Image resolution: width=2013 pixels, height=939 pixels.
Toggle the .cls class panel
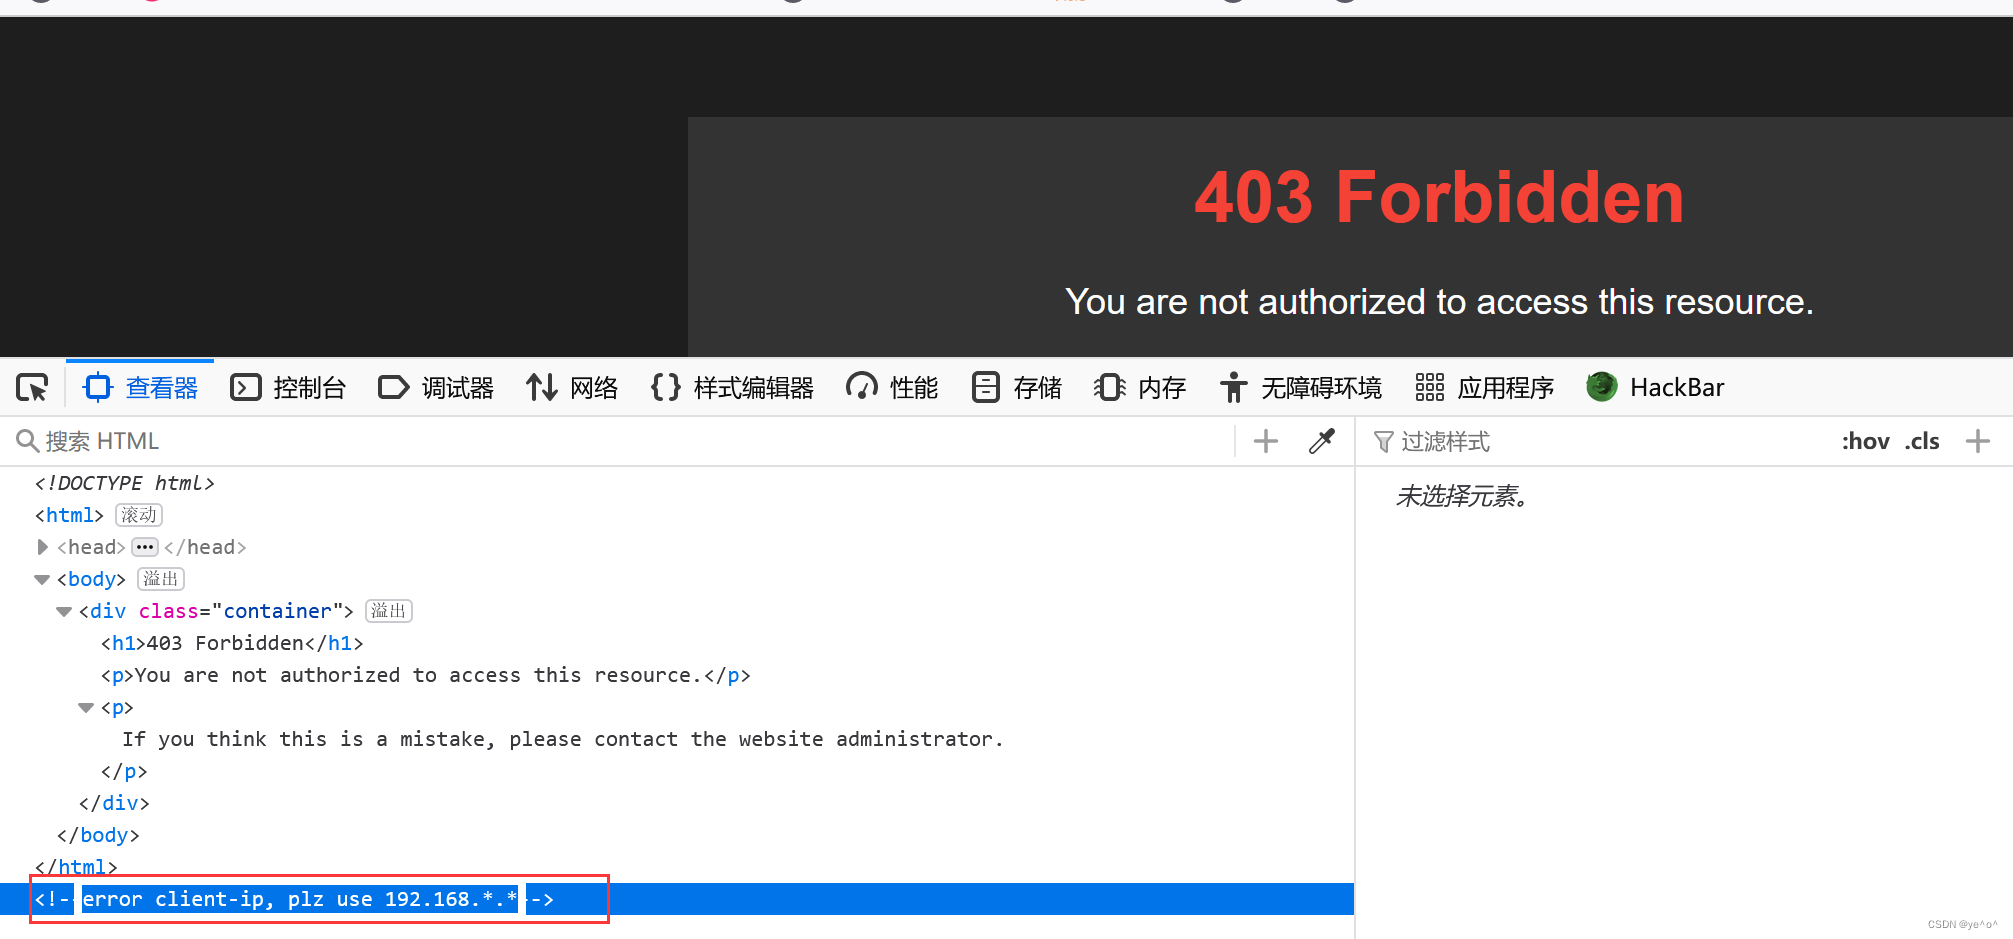[x=1921, y=441]
